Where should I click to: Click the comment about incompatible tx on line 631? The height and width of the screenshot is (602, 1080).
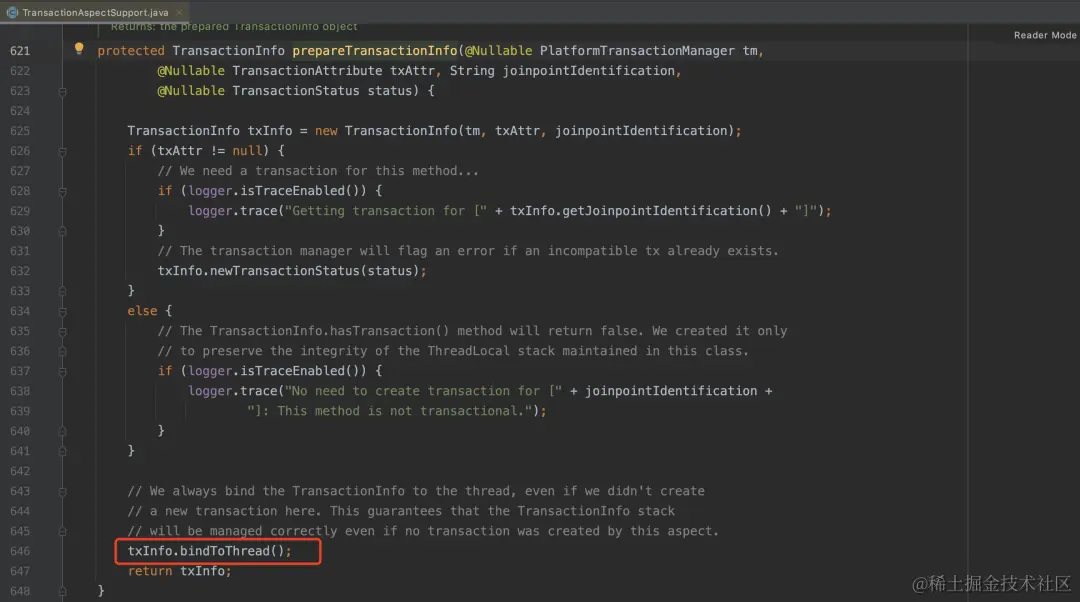(468, 251)
